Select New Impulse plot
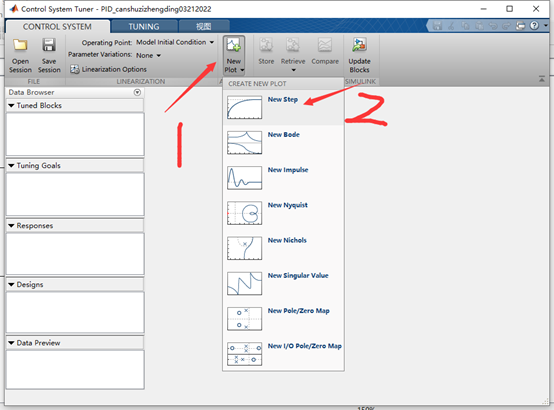This screenshot has height=410, width=554. click(283, 178)
